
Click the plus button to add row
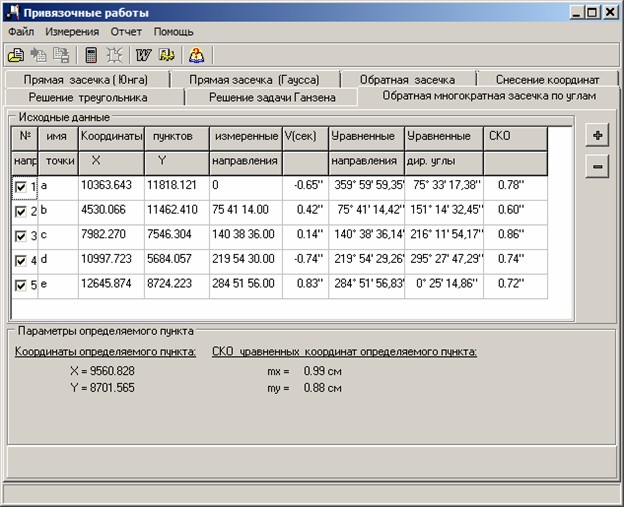596,136
